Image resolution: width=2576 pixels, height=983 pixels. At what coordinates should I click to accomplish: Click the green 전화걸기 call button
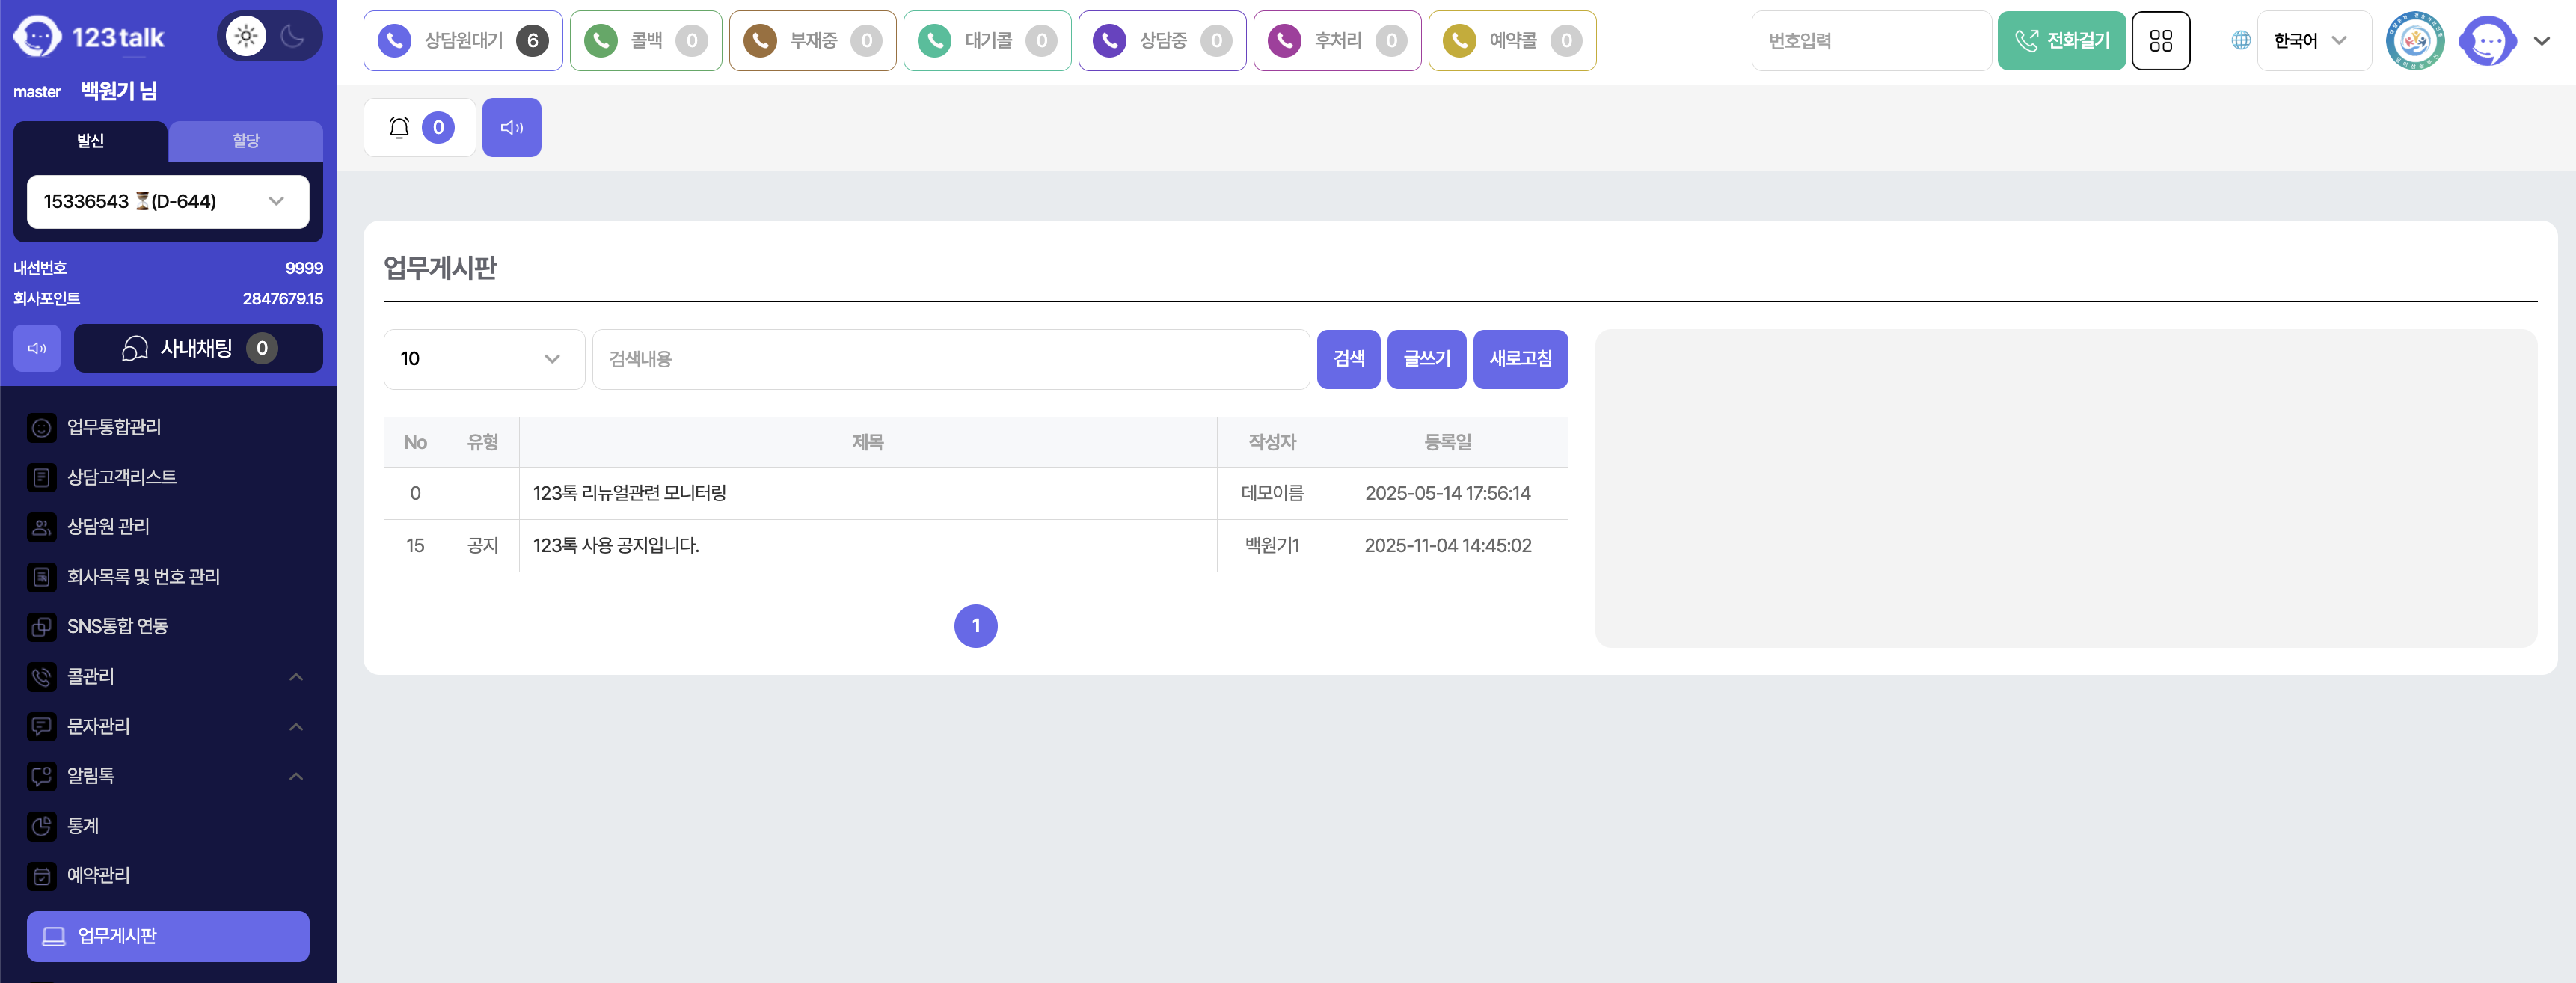click(2061, 41)
